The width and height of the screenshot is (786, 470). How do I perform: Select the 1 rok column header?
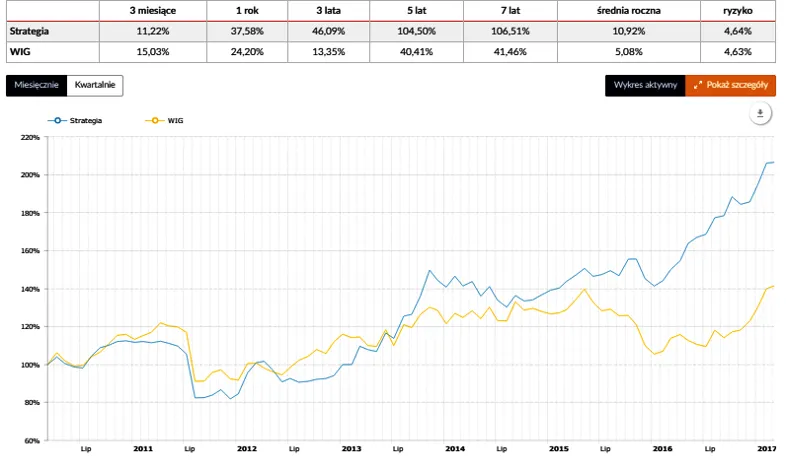245,10
